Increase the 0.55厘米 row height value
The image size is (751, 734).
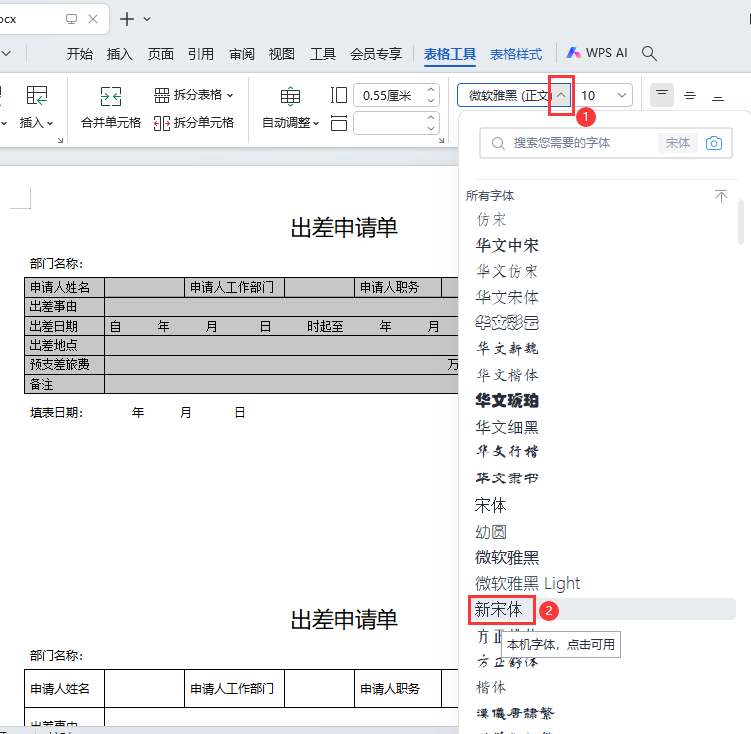(x=431, y=90)
